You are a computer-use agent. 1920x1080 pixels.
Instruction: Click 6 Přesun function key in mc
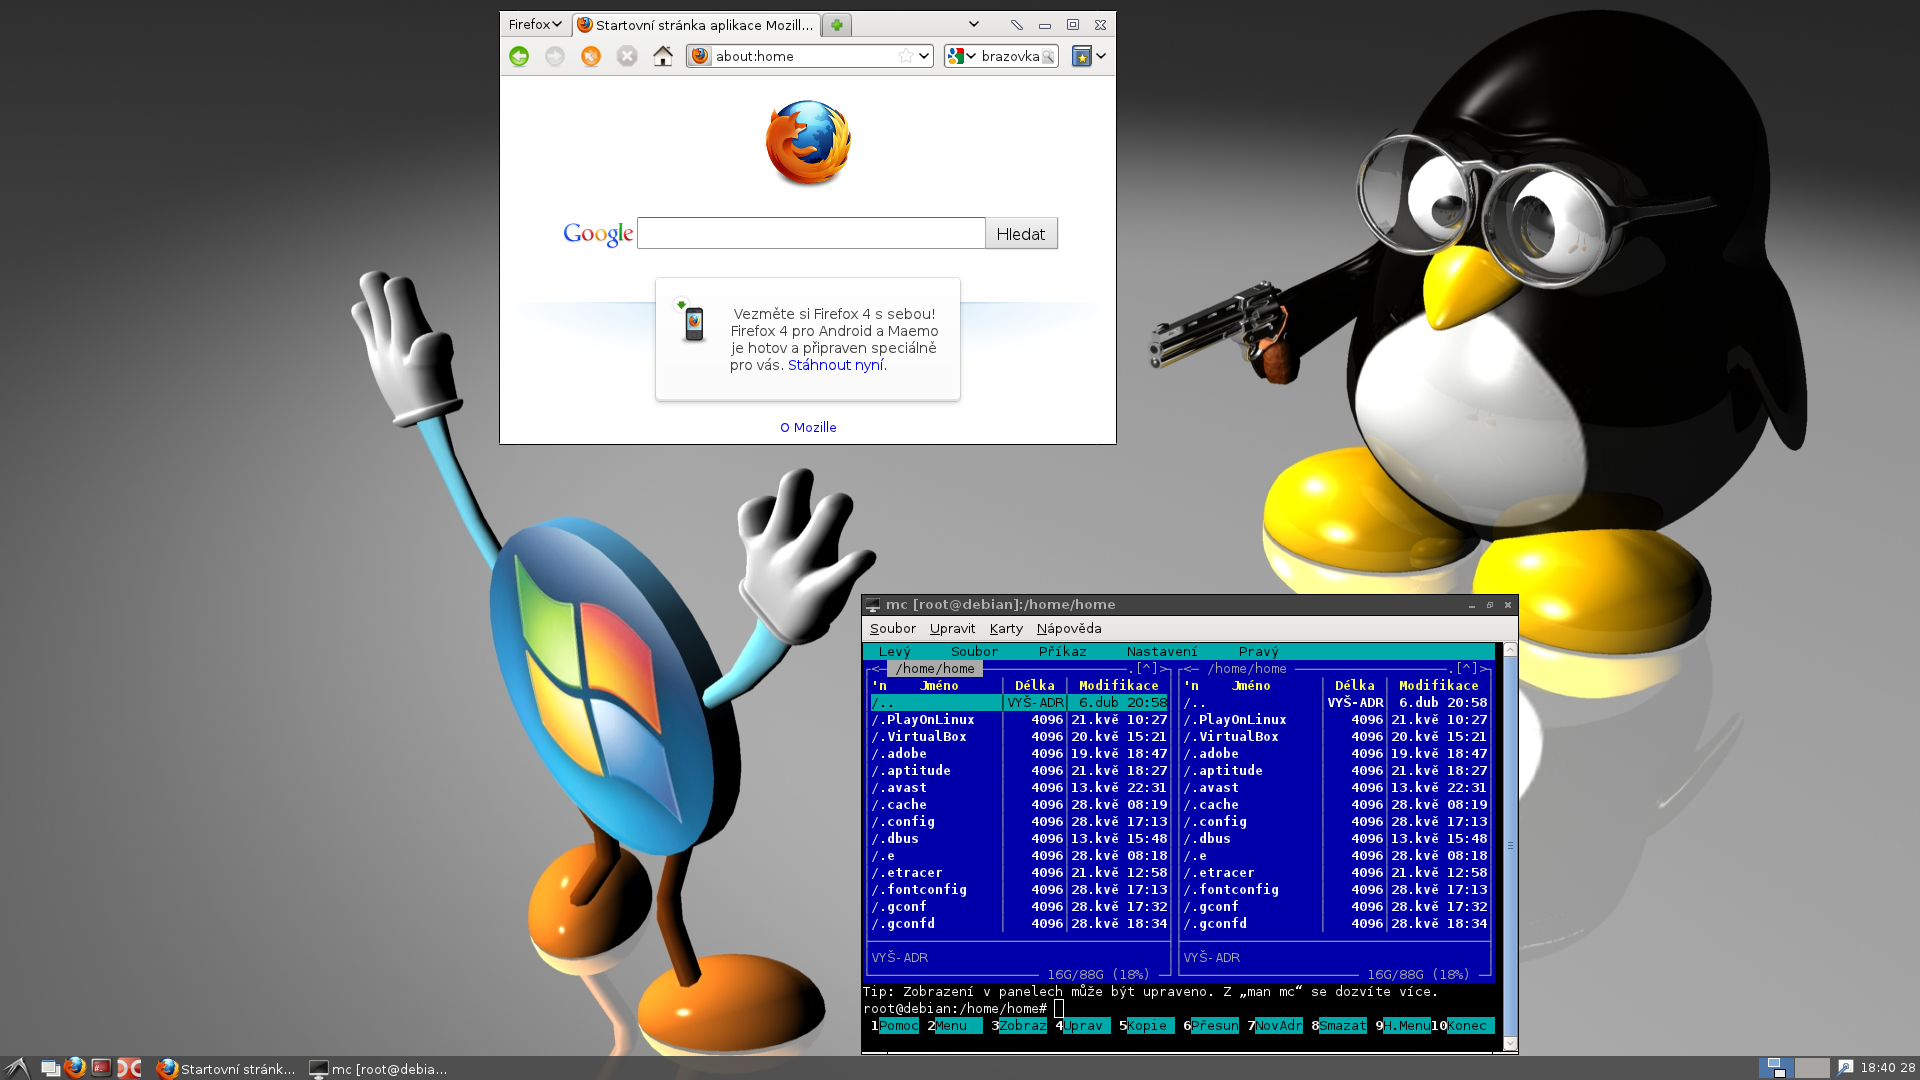(x=1210, y=1025)
